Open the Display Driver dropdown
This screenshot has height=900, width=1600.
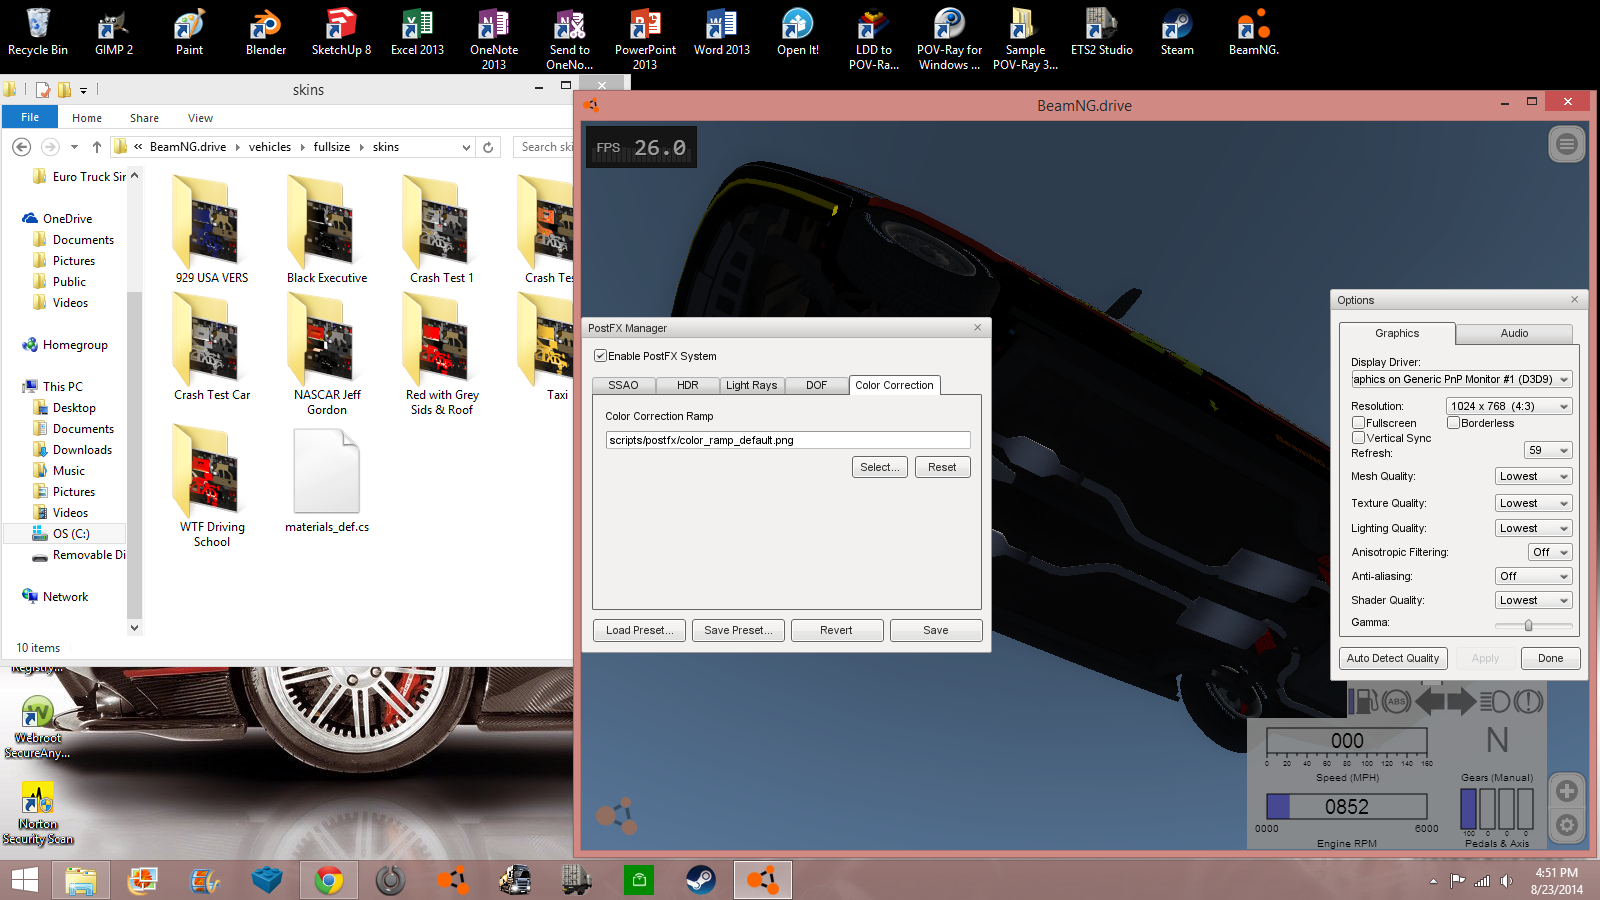(1461, 380)
